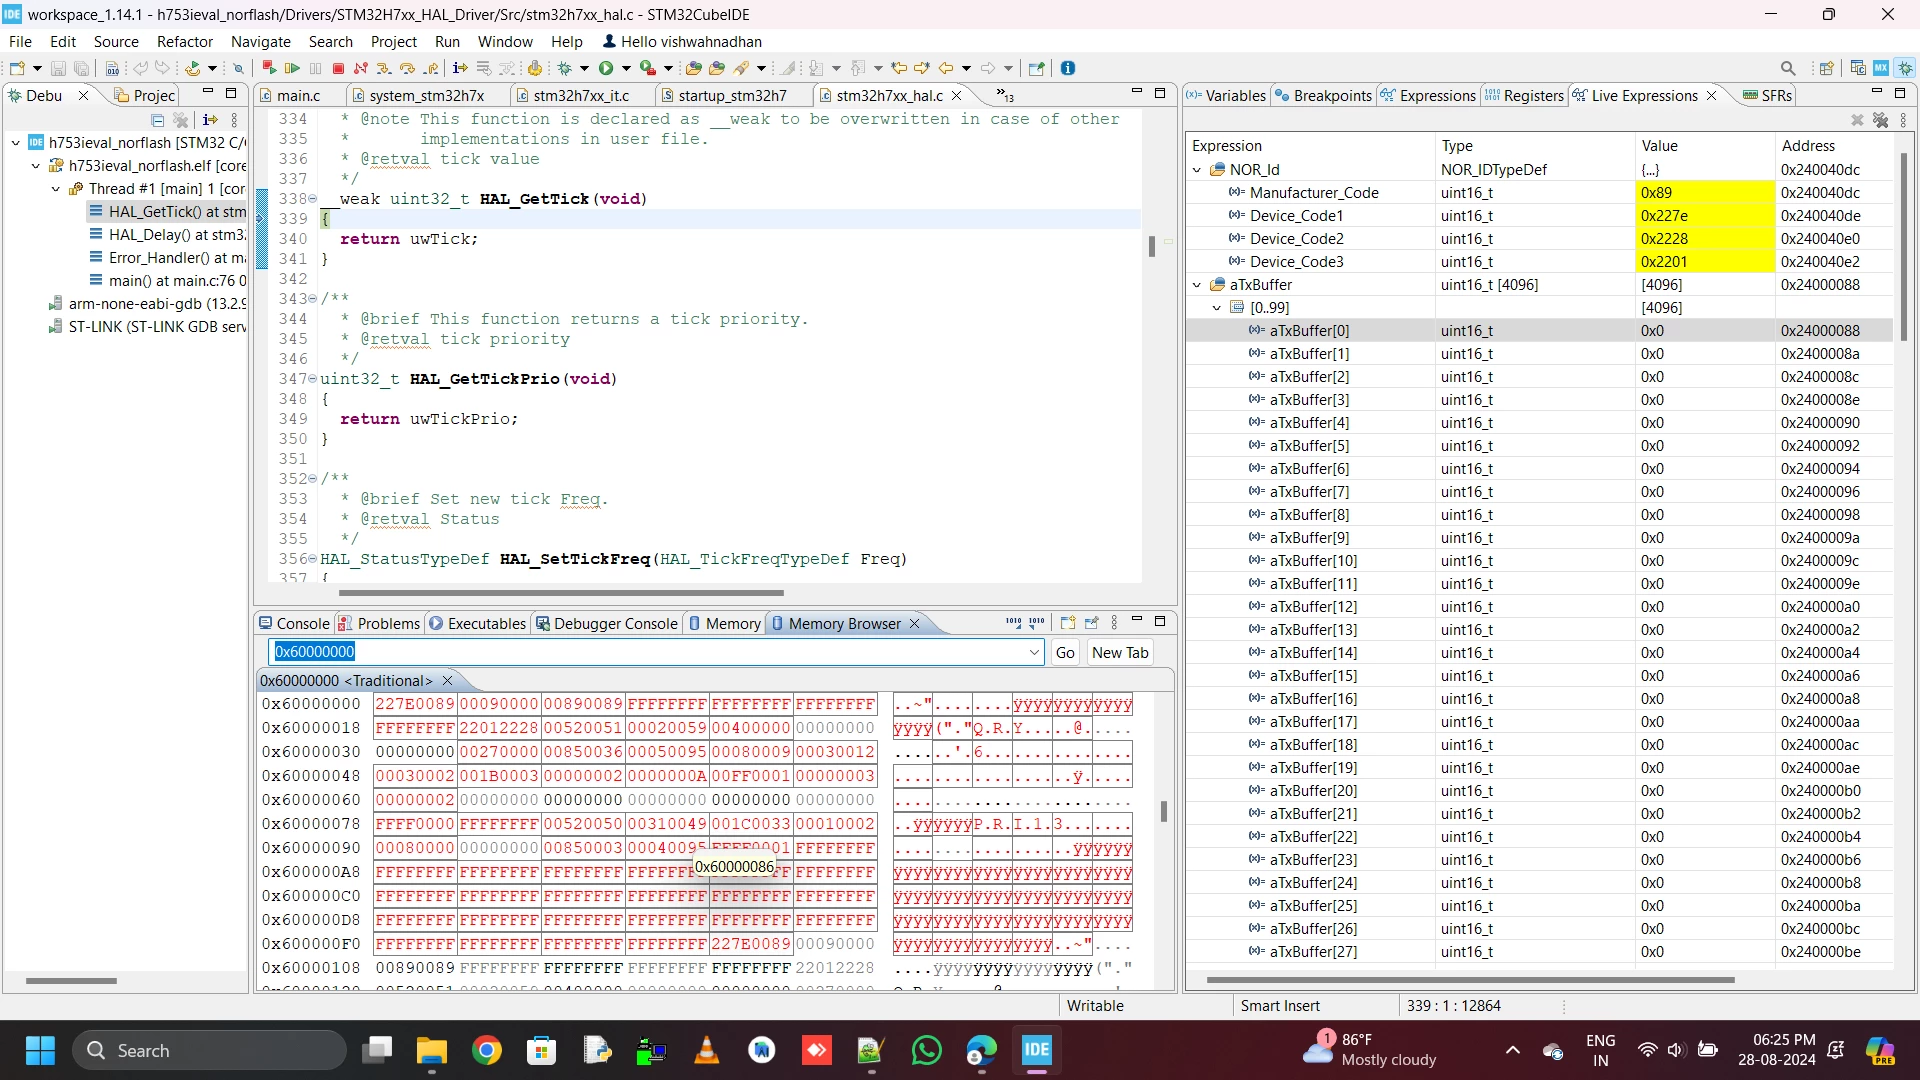Click the Export memory 1010 icon

point(1037,623)
